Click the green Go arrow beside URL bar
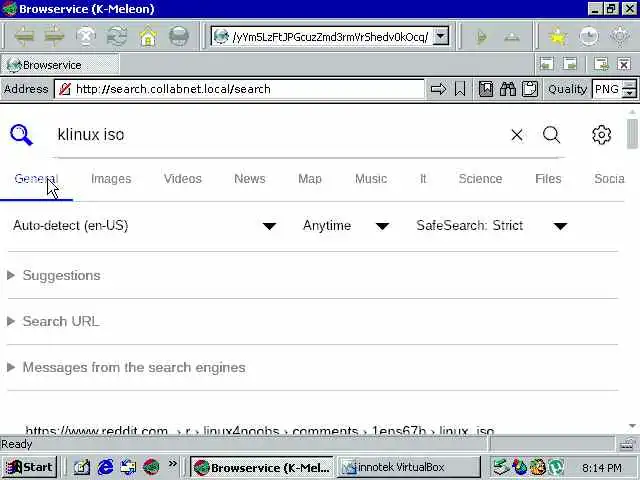The height and width of the screenshot is (480, 640). coord(482,37)
